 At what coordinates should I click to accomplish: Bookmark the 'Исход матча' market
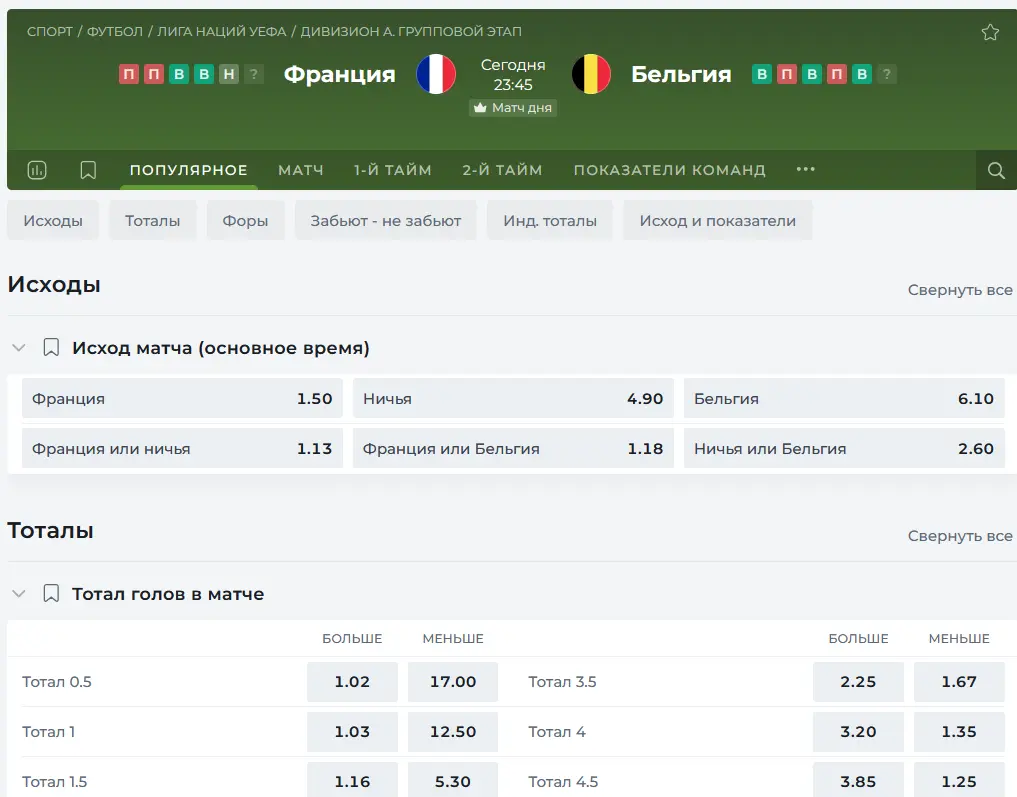tap(51, 348)
